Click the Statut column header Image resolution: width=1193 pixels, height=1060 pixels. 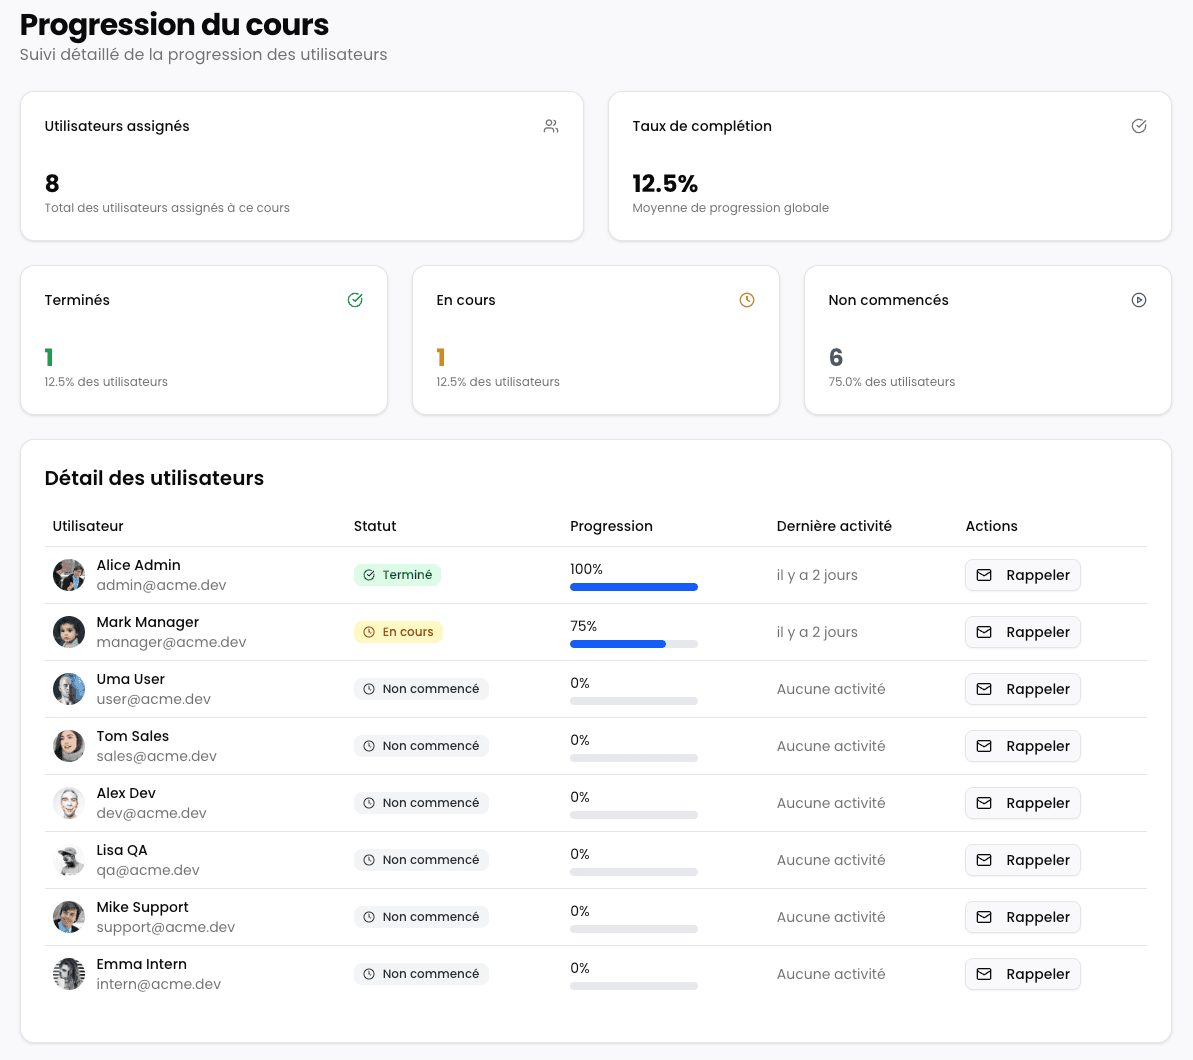coord(375,526)
